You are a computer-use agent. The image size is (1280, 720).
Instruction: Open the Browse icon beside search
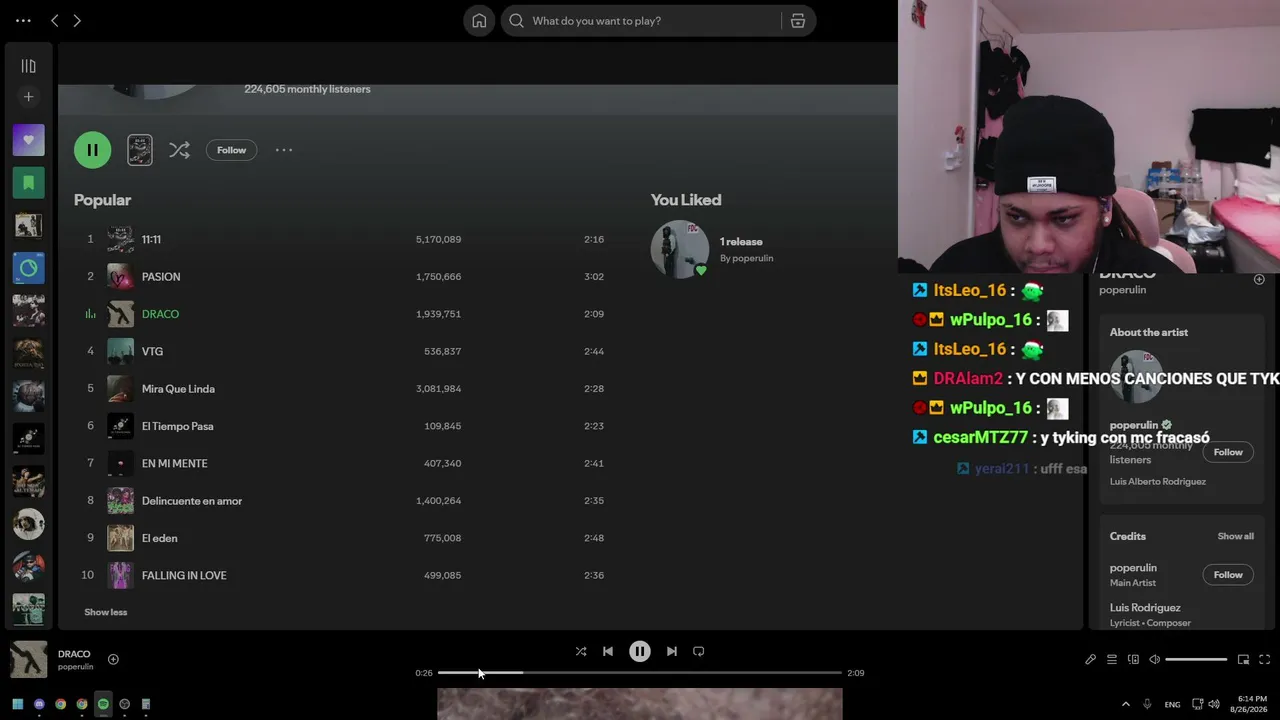798,21
